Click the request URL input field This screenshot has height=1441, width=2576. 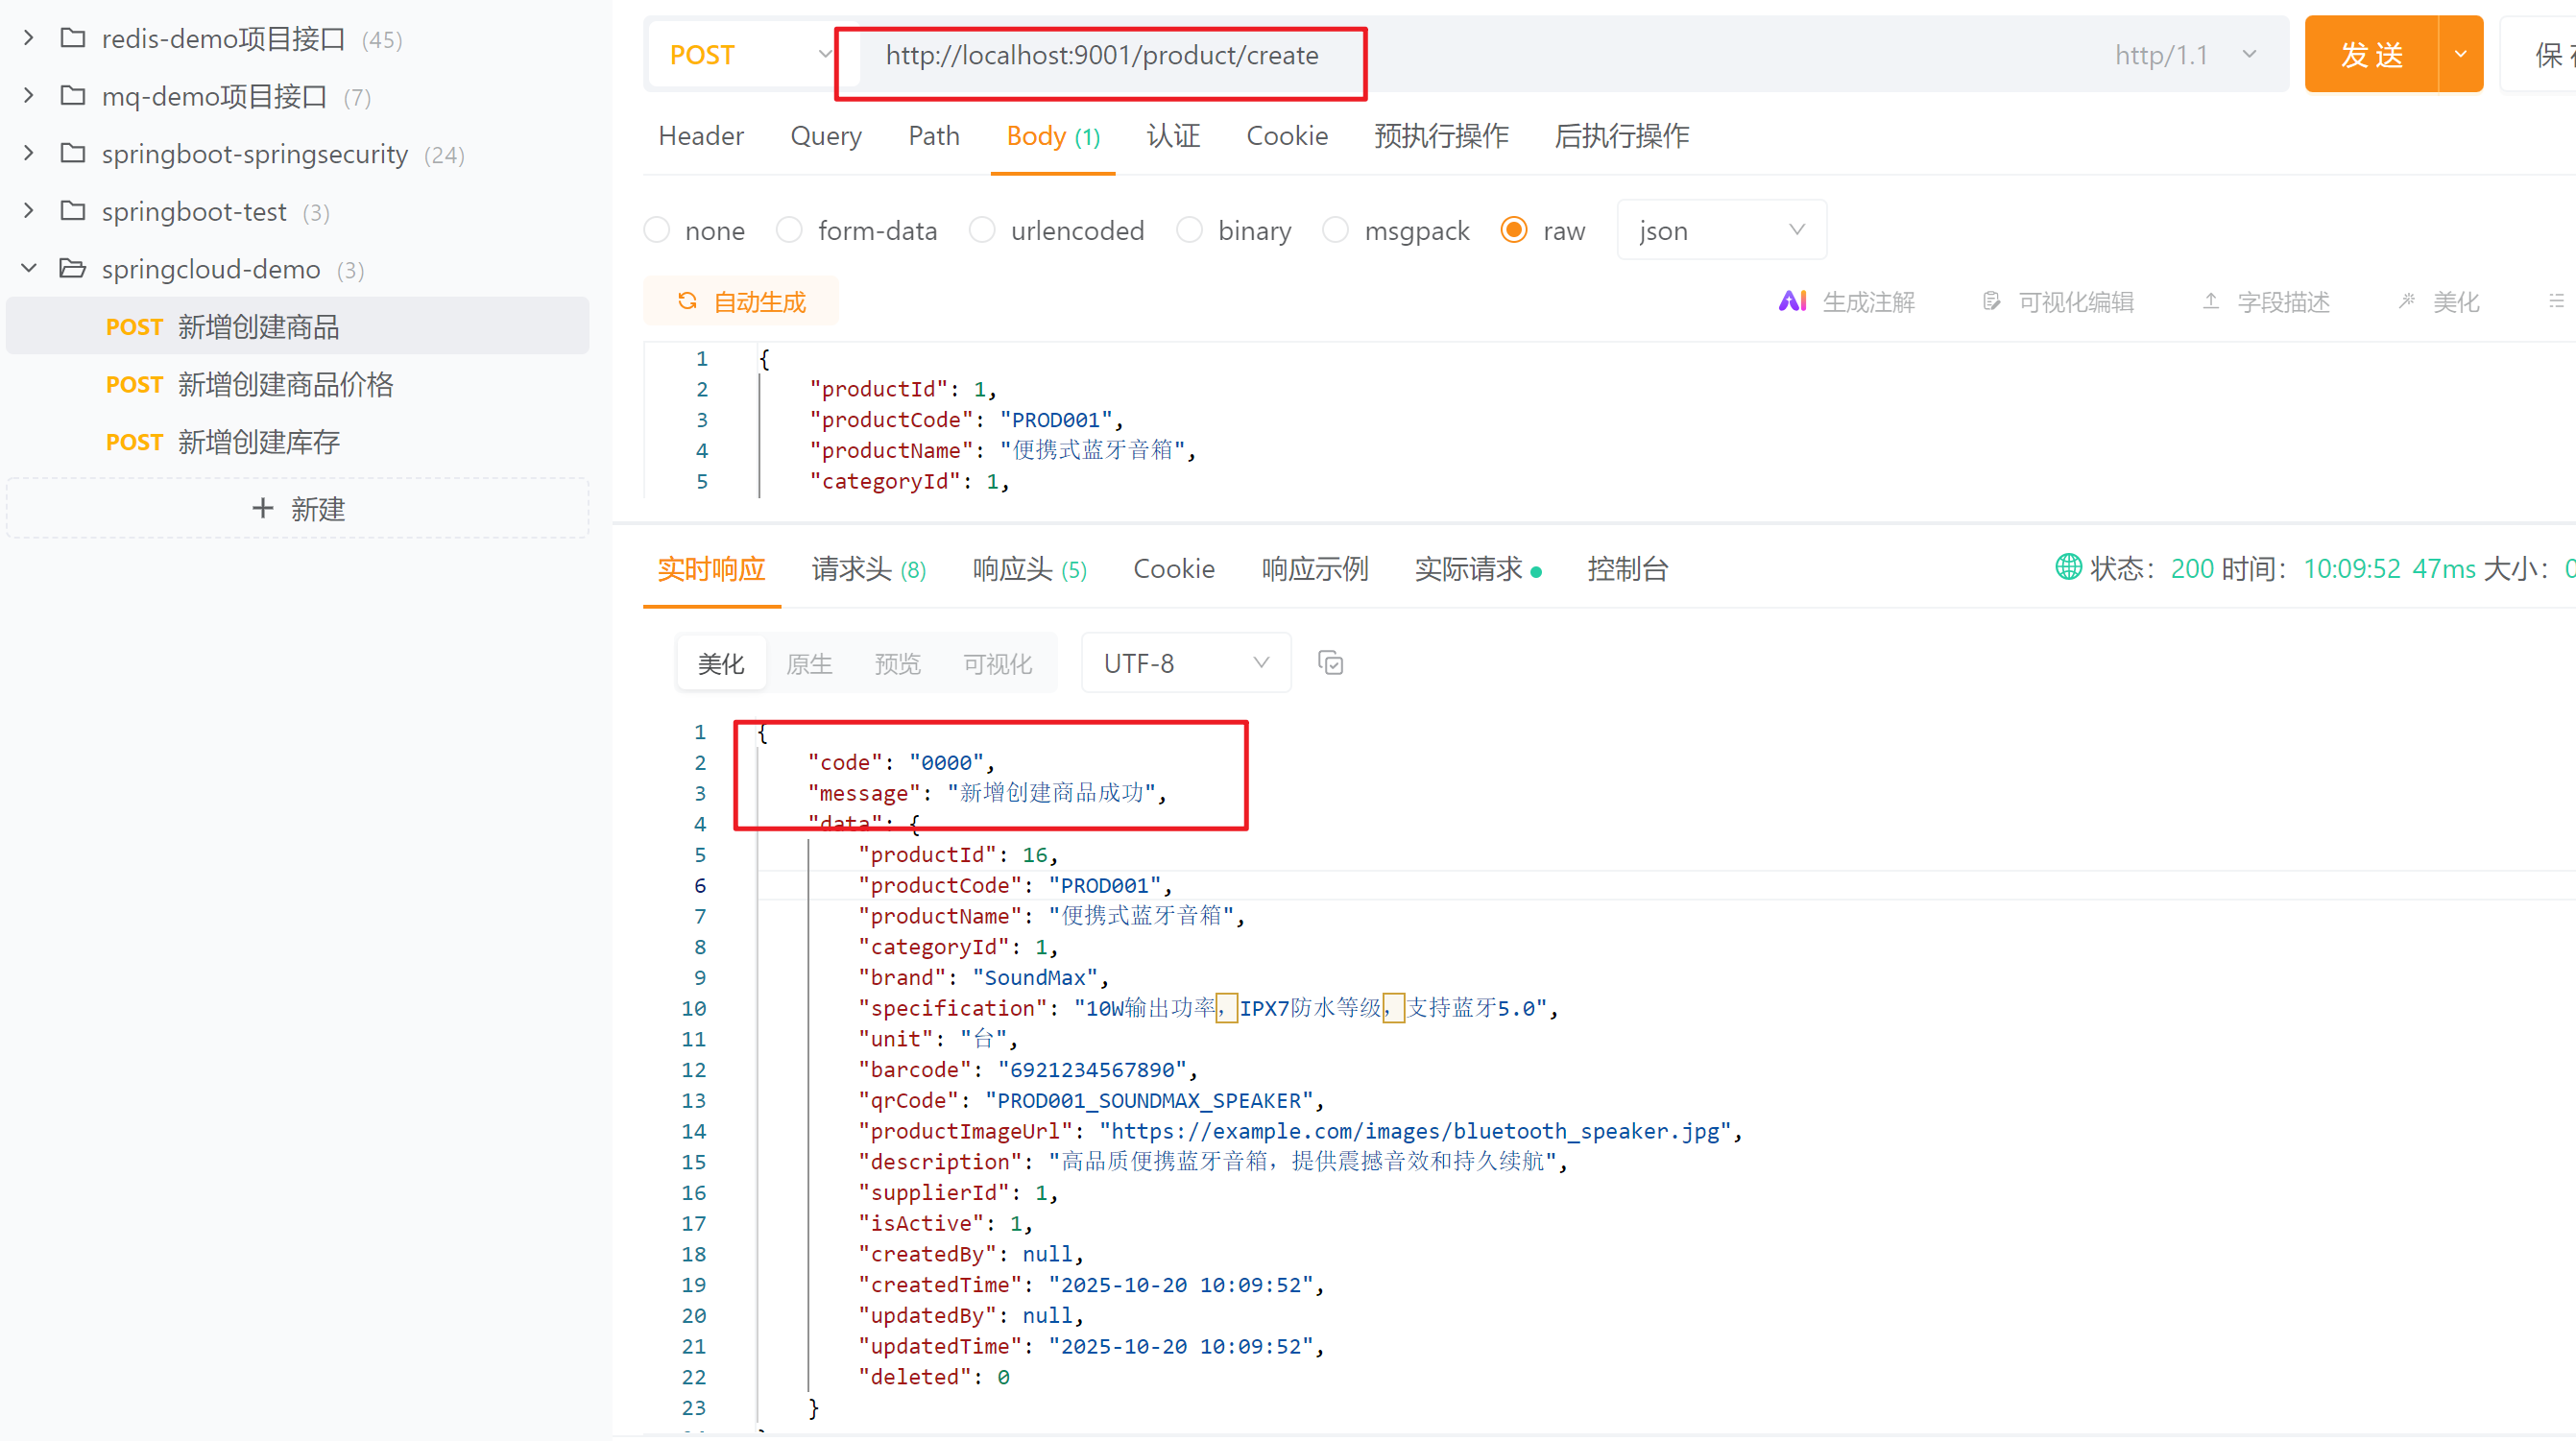1100,55
